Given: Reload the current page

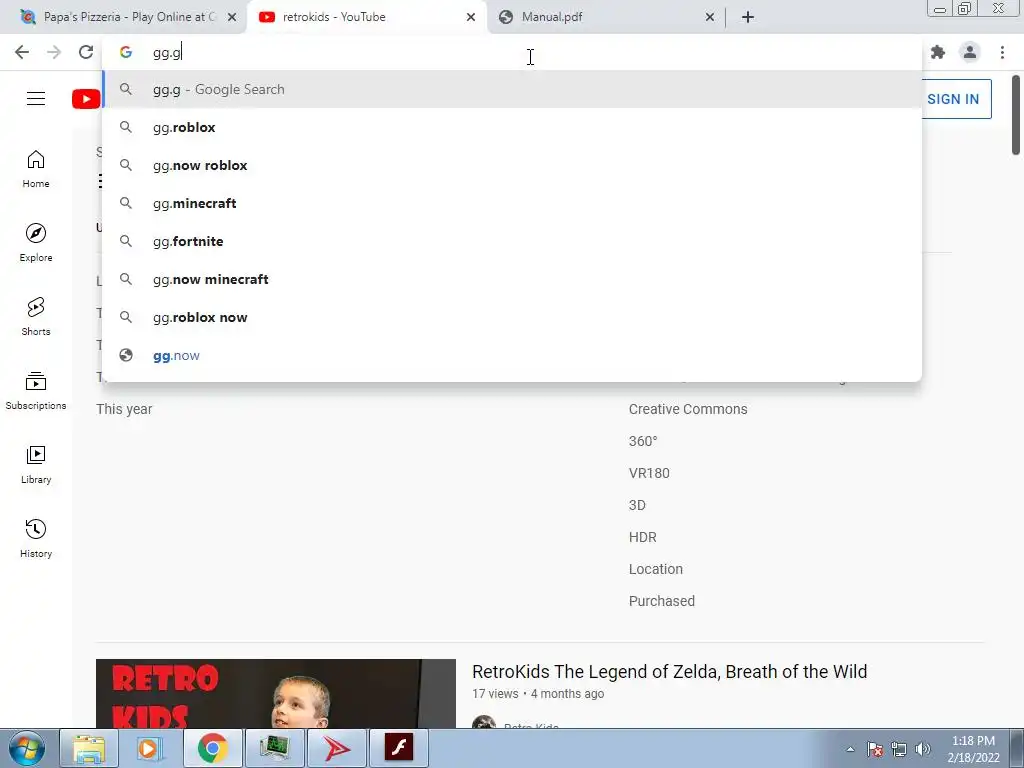Looking at the screenshot, I should point(86,52).
